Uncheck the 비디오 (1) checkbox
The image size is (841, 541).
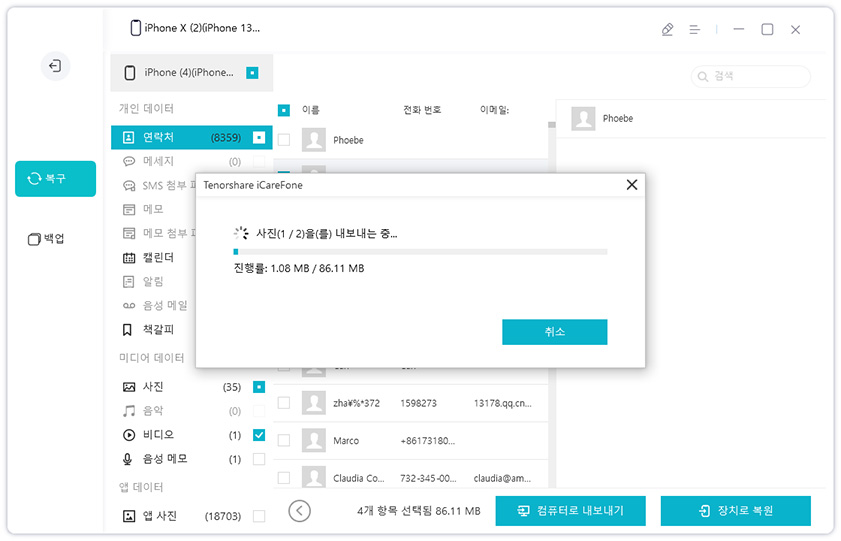tap(259, 435)
